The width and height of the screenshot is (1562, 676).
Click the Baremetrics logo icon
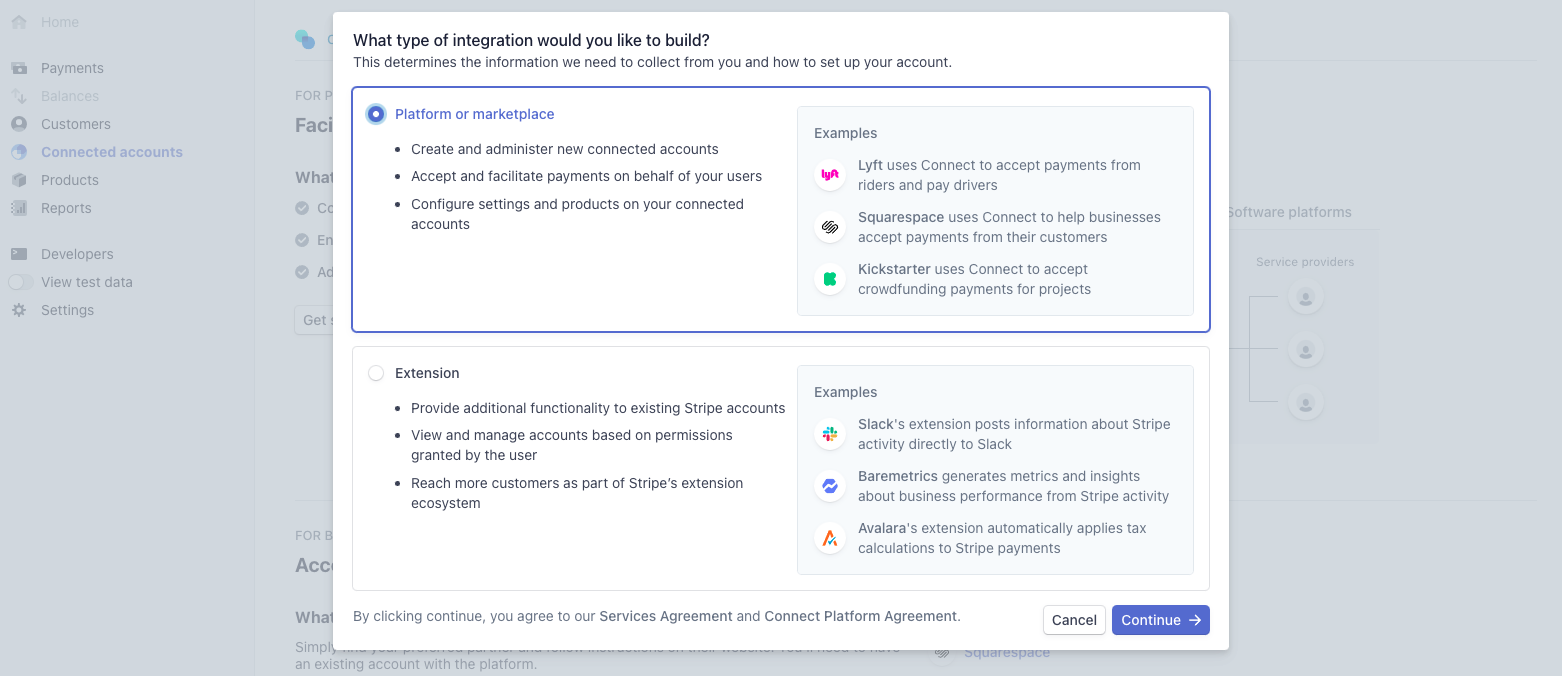pos(830,486)
